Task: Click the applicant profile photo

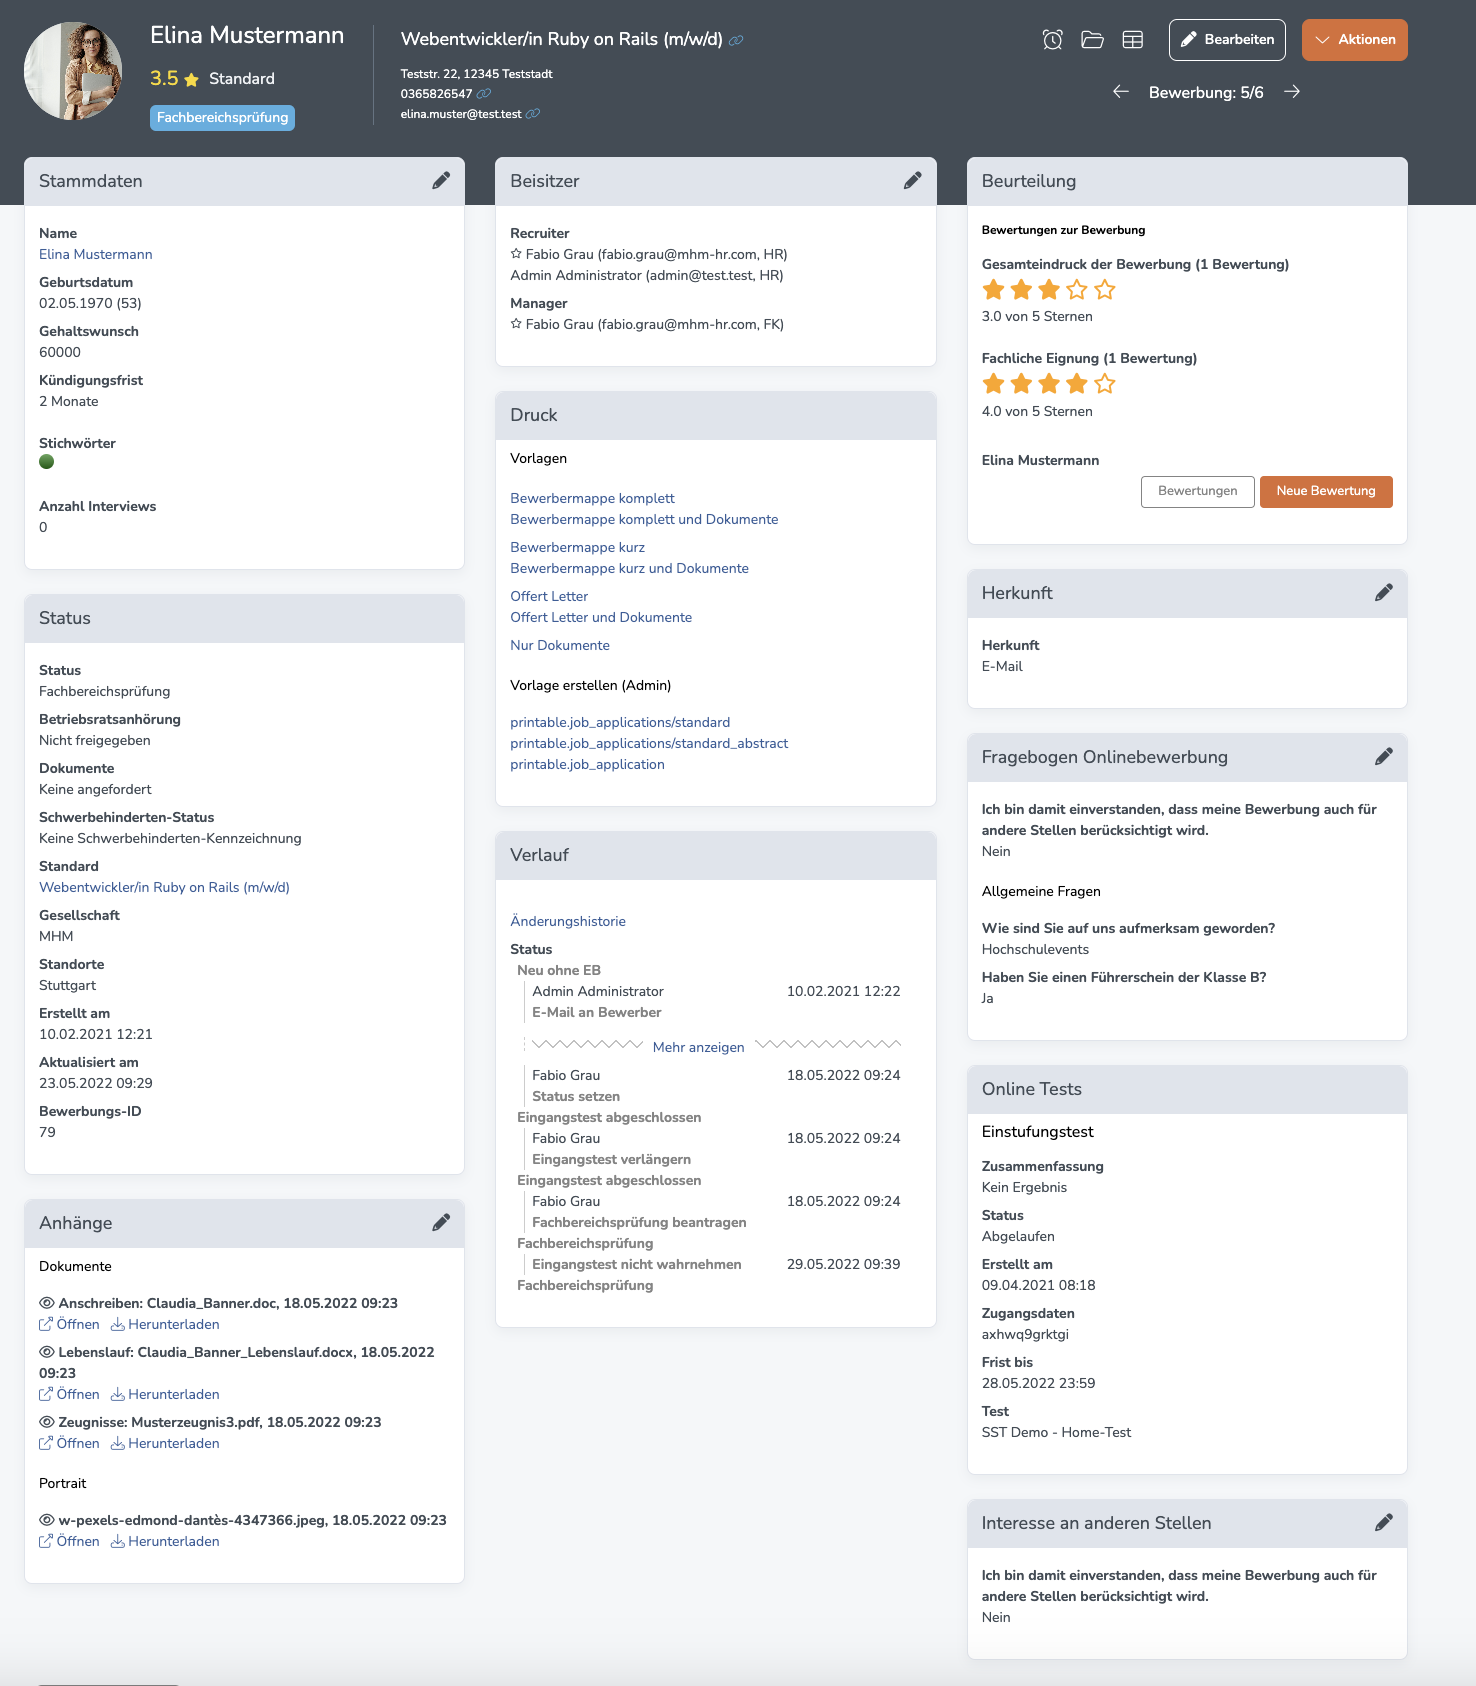Action: coord(73,71)
